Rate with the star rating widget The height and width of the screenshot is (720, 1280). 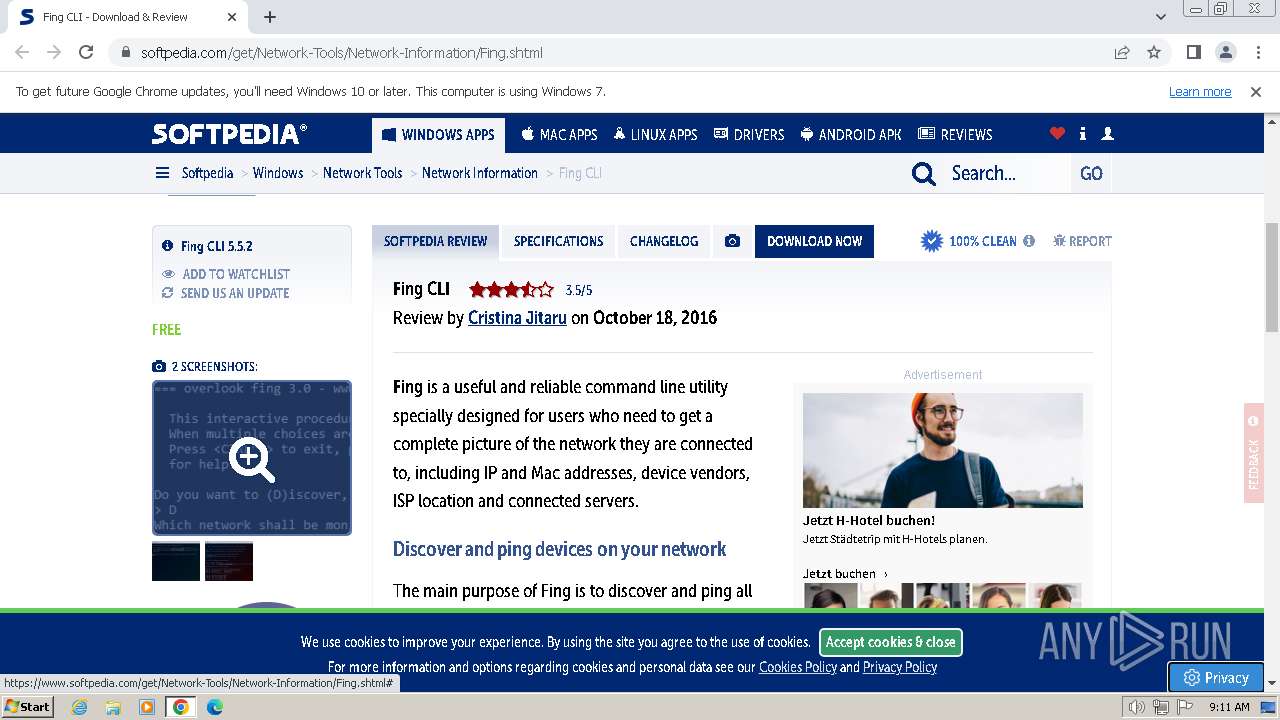[511, 290]
